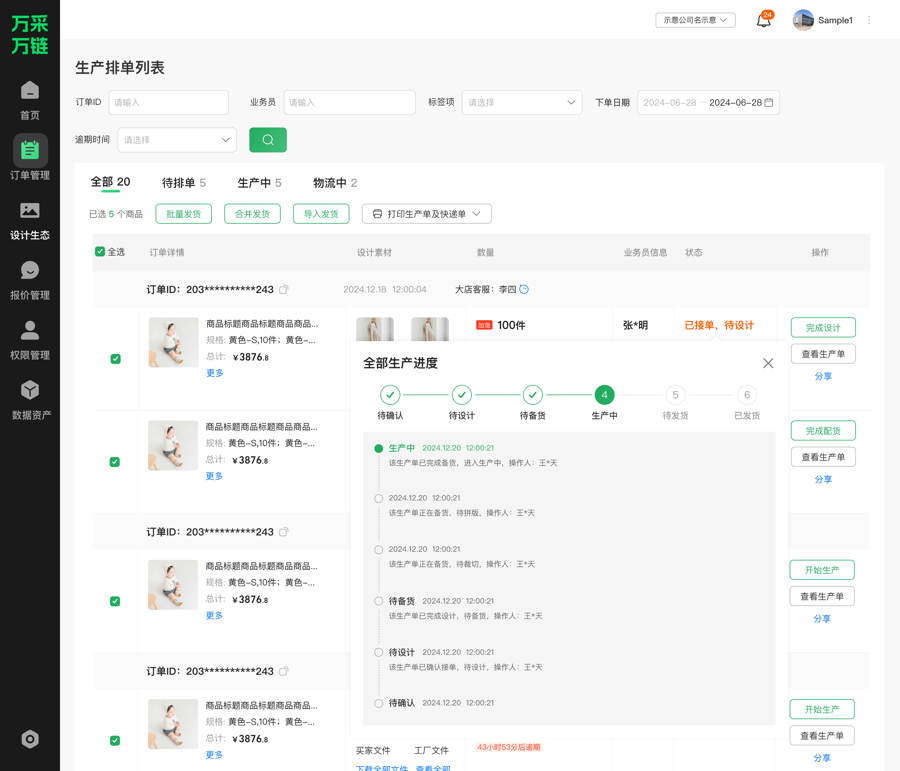Screen dimensions: 900x771
Task: Click the 批量发货 button
Action: tap(183, 214)
